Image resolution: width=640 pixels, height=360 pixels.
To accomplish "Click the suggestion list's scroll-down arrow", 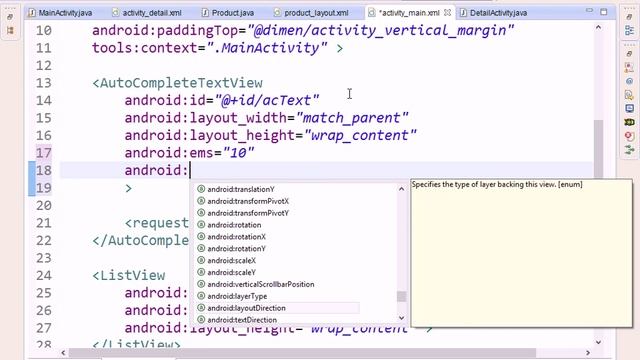I will [x=401, y=318].
